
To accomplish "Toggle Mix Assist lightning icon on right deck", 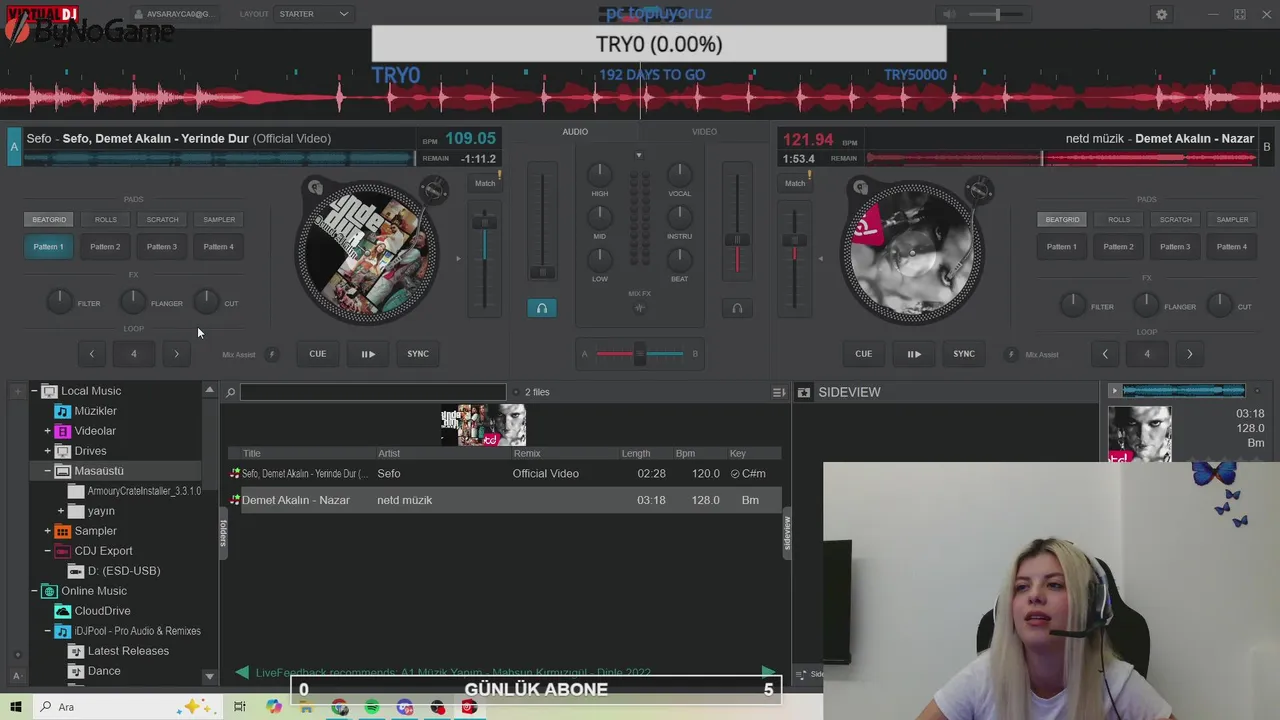I will pos(1011,354).
